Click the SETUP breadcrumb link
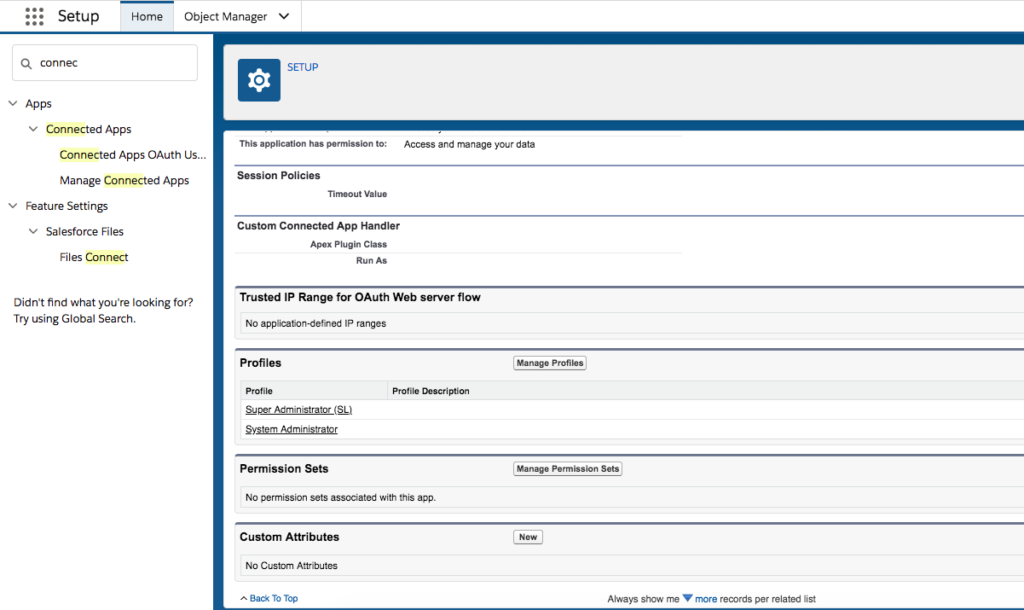 tap(302, 67)
